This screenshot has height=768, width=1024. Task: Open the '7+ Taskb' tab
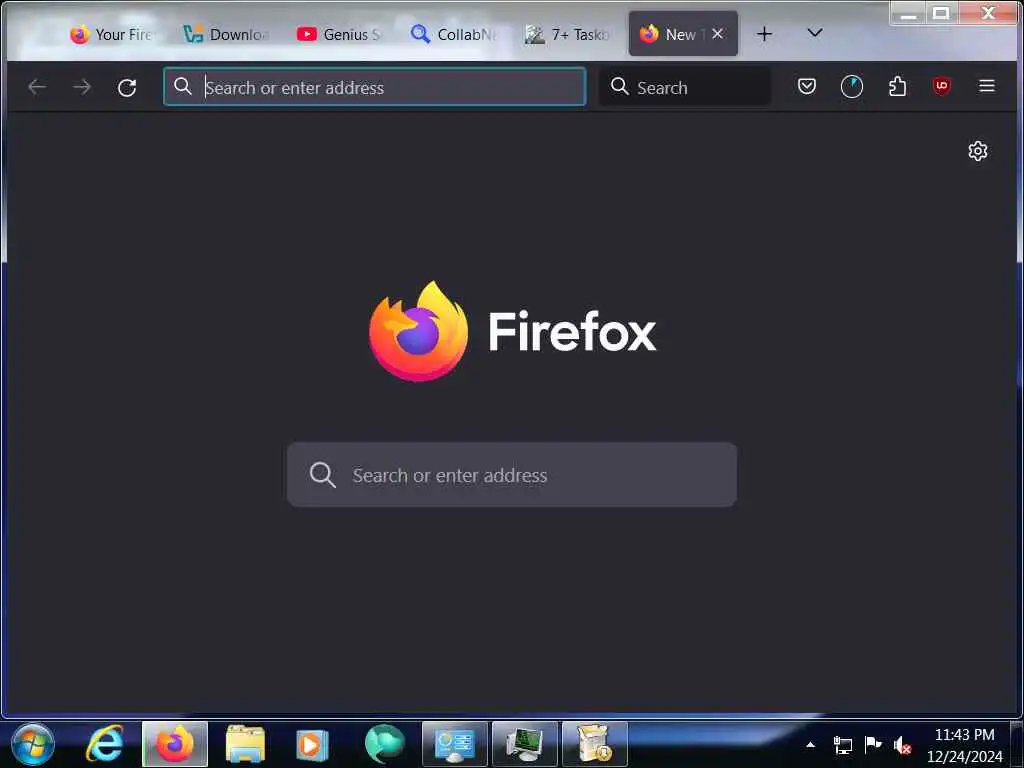566,34
